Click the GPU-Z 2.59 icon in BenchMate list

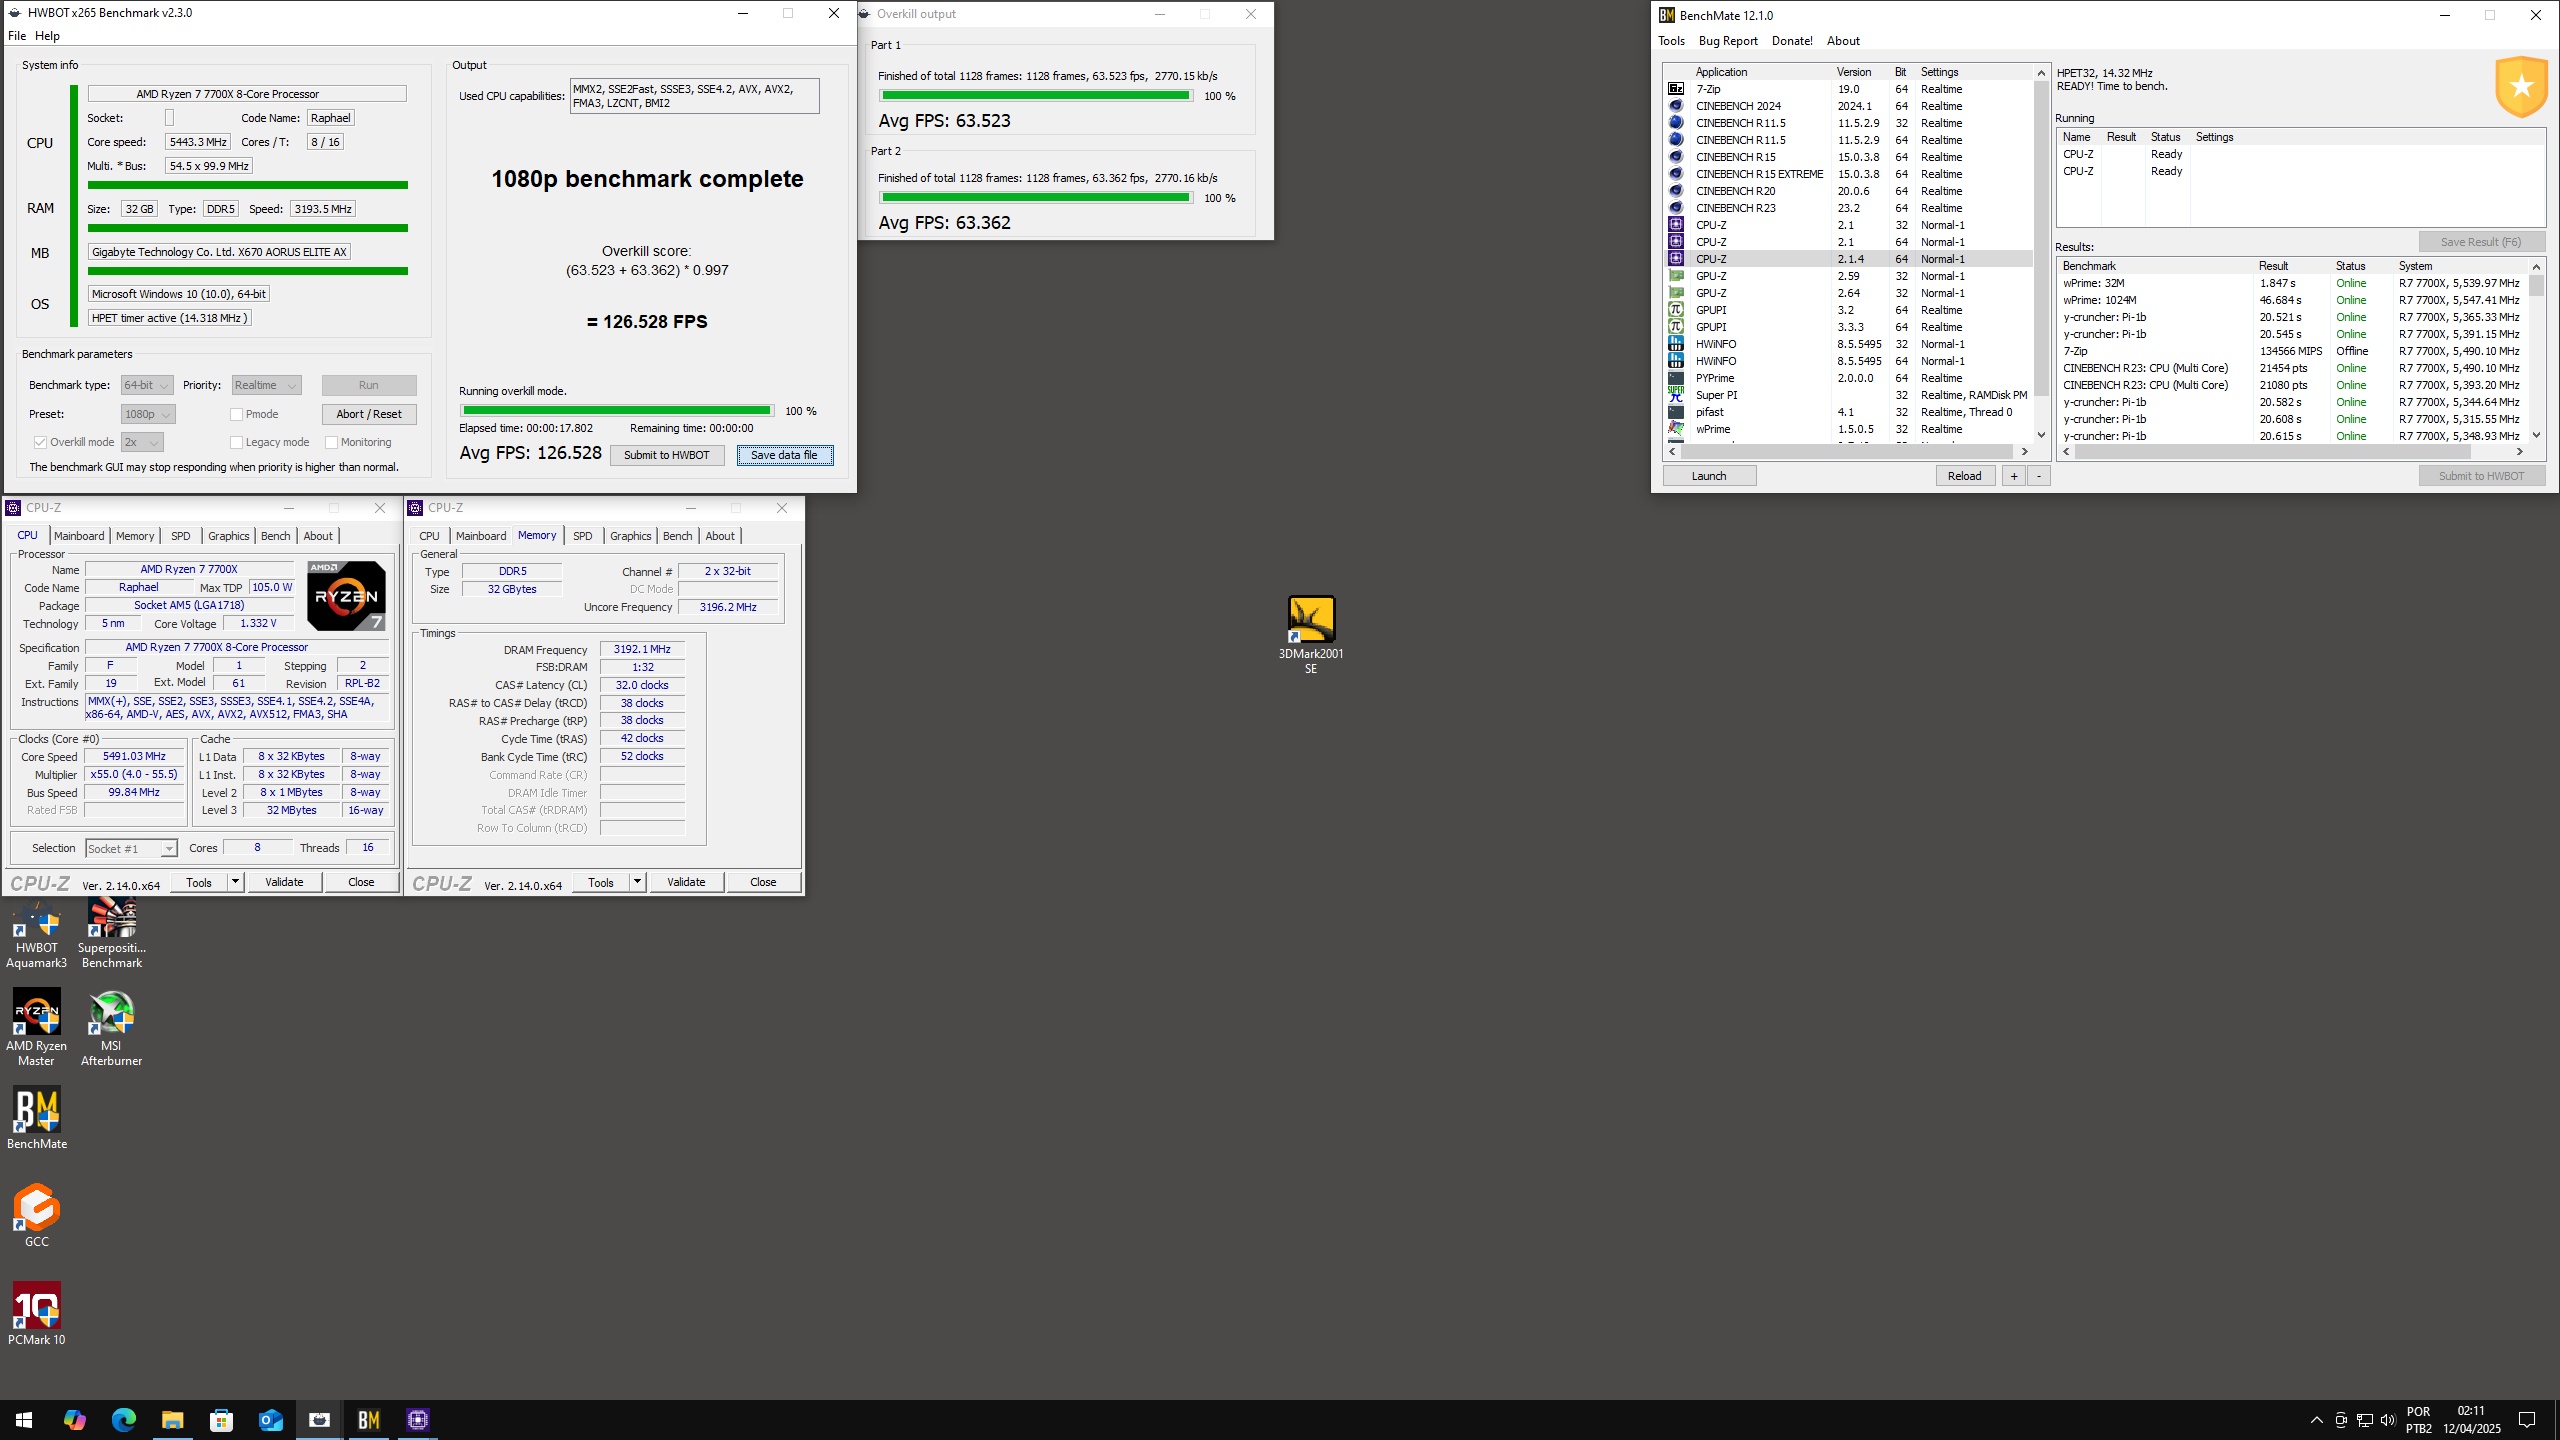tap(1676, 276)
